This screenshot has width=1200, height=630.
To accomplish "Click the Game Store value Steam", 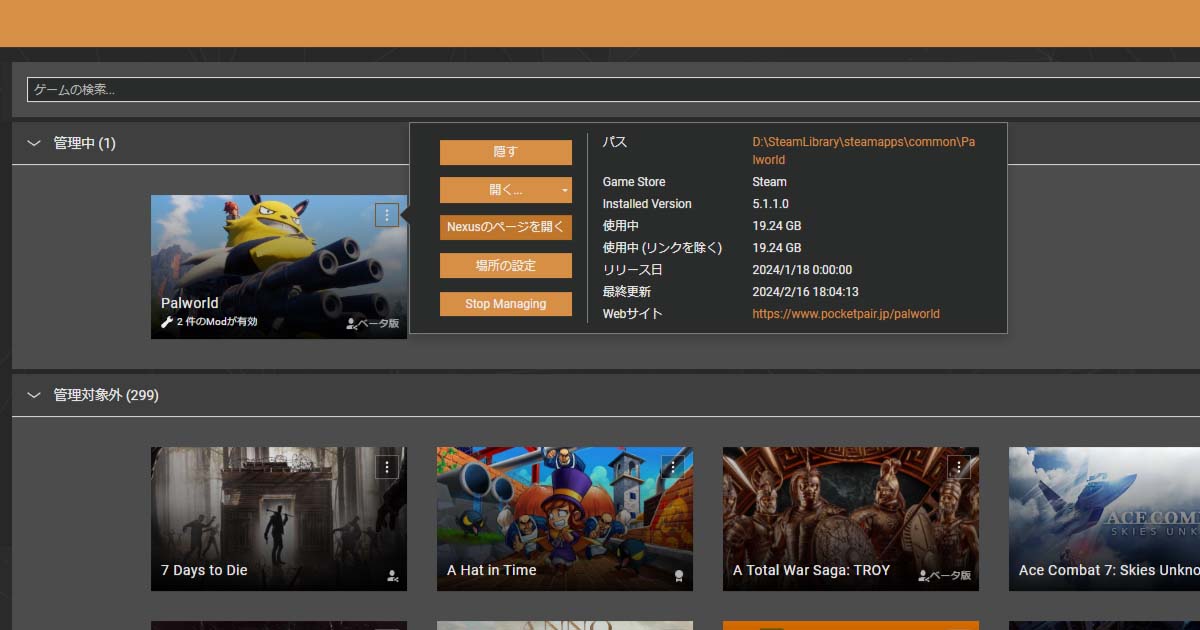I will point(769,182).
